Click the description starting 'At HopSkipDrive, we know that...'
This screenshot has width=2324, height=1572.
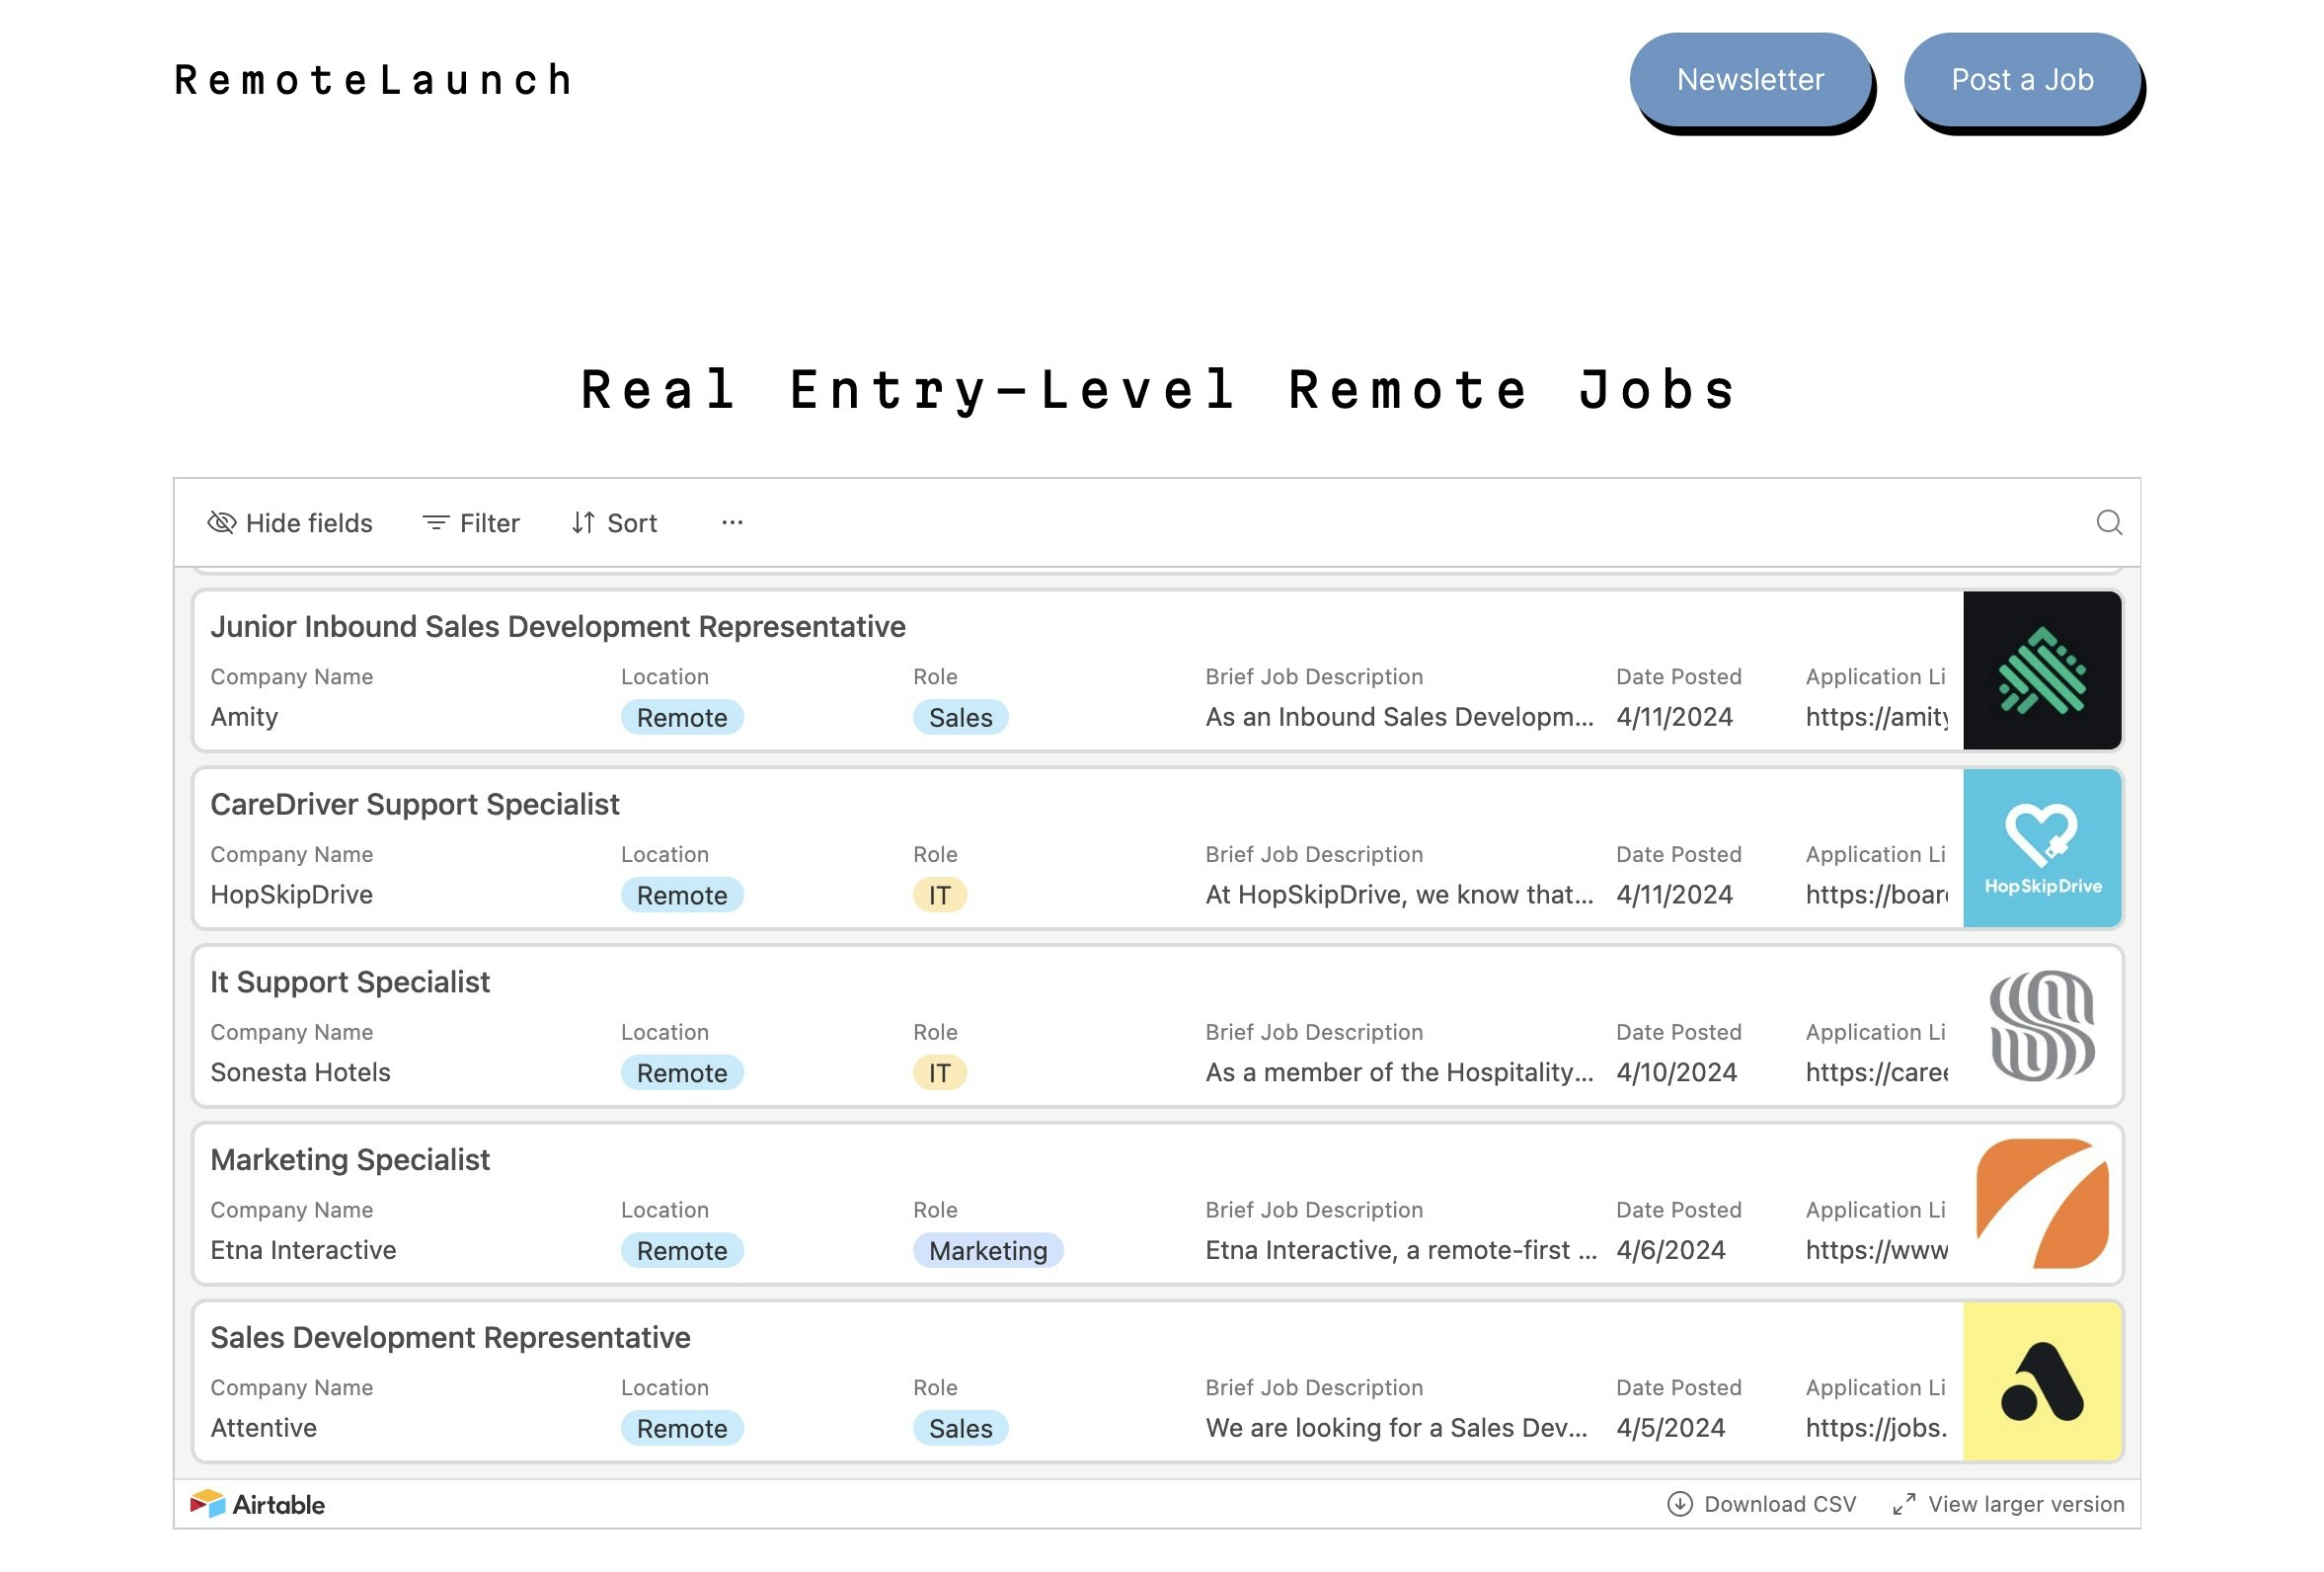coord(1399,895)
